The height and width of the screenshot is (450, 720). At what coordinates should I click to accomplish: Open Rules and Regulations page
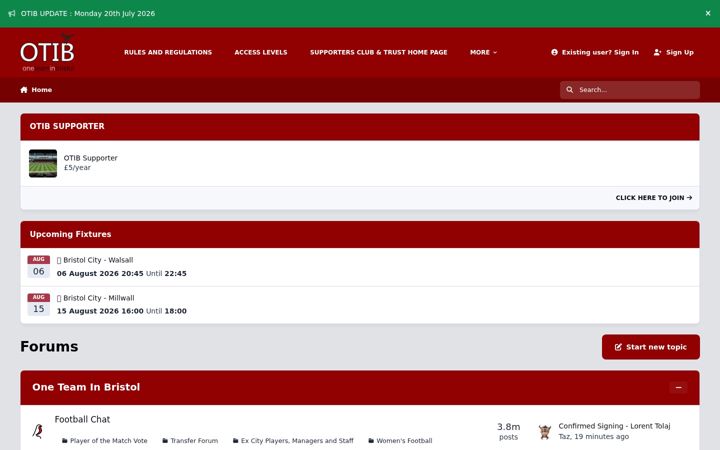[168, 52]
